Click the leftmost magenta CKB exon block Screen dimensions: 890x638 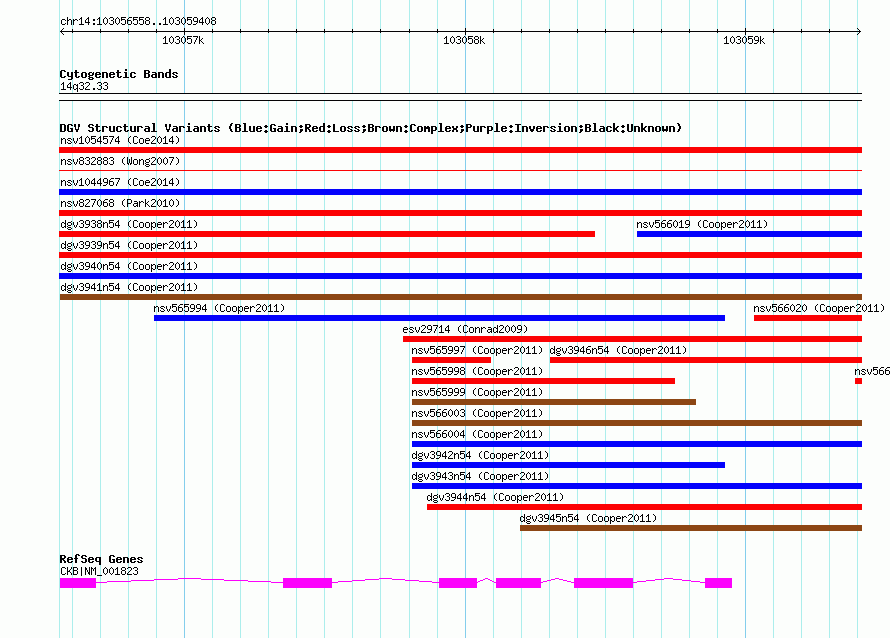point(78,583)
